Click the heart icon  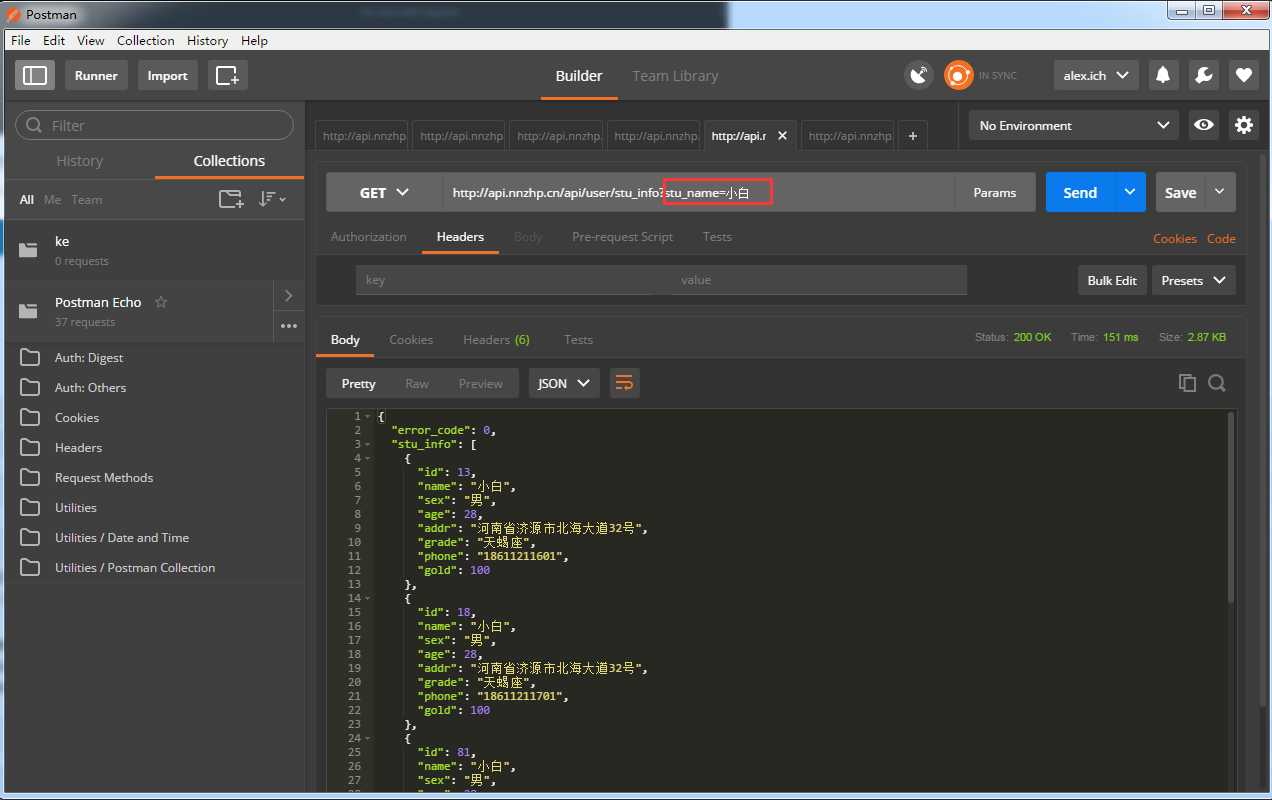[1243, 75]
